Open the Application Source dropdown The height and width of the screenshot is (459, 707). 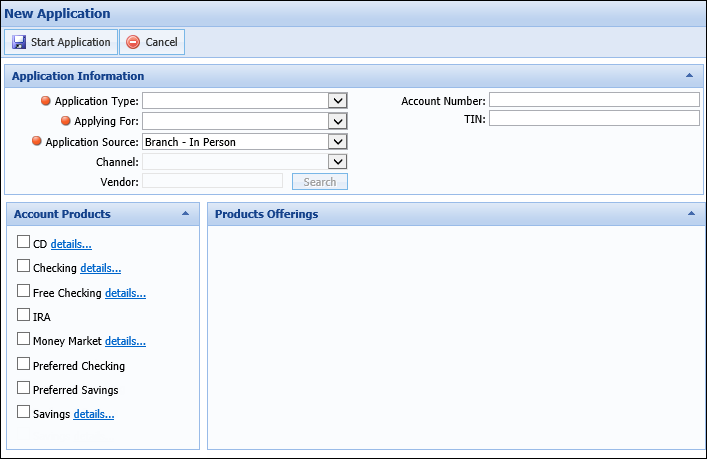pyautogui.click(x=338, y=142)
